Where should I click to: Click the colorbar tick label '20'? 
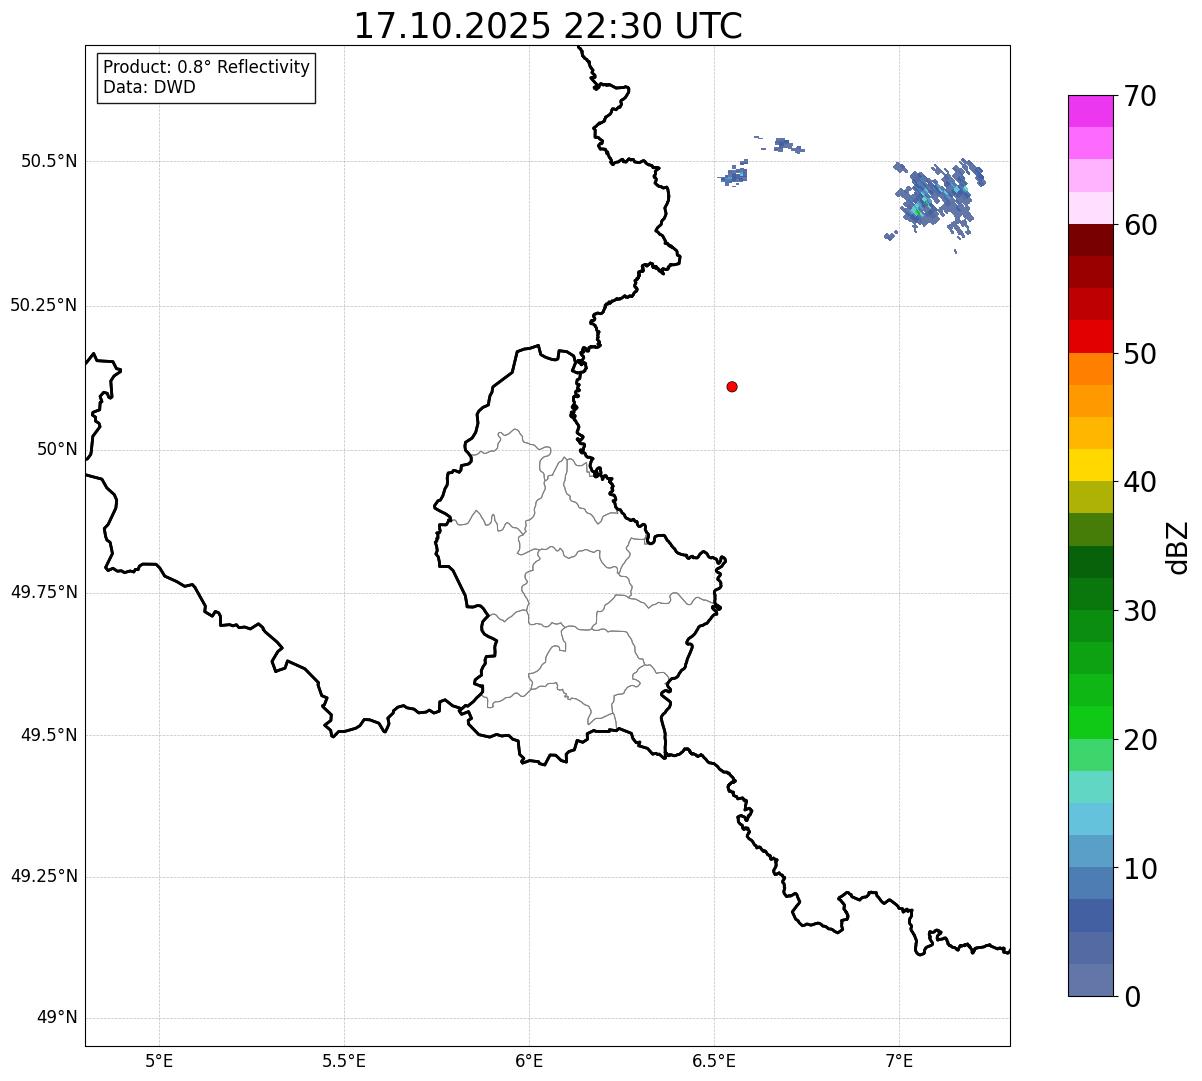[x=1140, y=740]
